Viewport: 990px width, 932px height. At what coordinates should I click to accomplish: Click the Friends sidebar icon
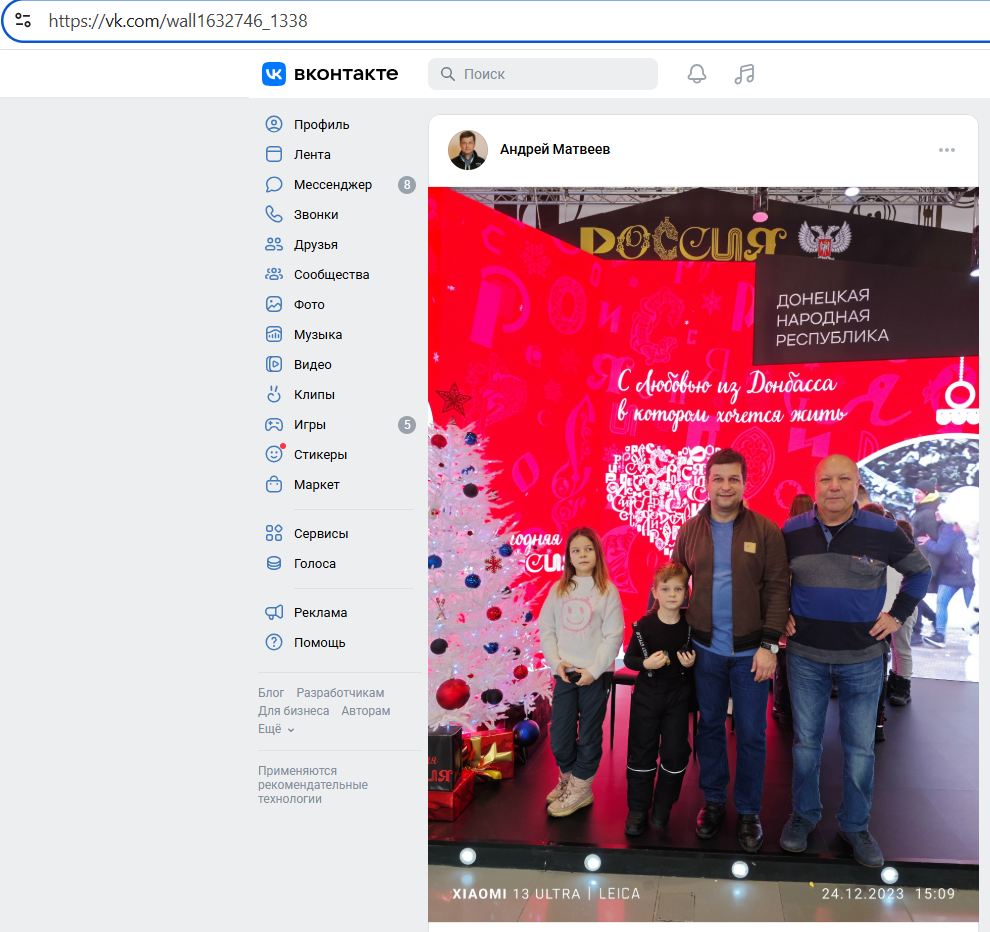tap(274, 245)
